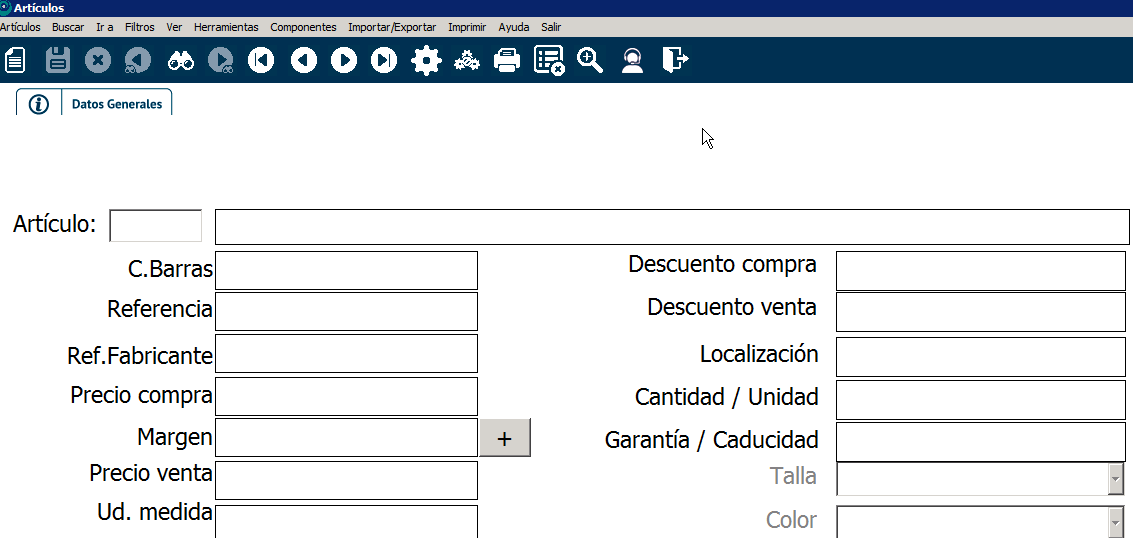Expand the Talla dropdown
This screenshot has width=1133, height=538.
click(1116, 479)
